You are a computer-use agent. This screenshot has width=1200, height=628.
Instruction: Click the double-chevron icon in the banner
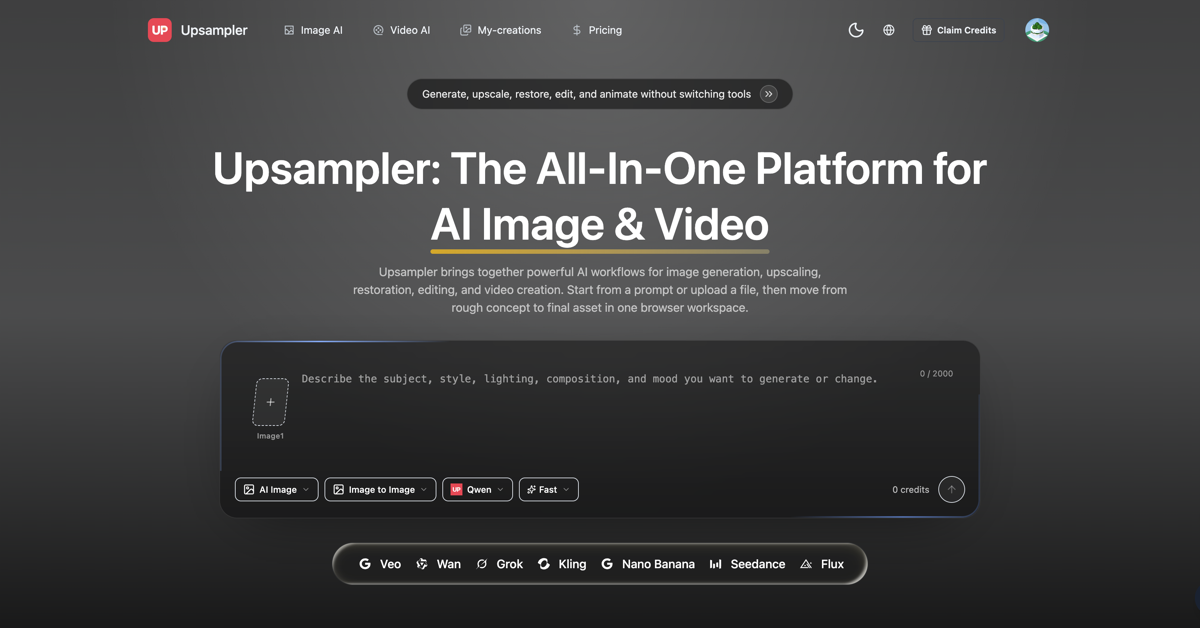click(x=769, y=94)
